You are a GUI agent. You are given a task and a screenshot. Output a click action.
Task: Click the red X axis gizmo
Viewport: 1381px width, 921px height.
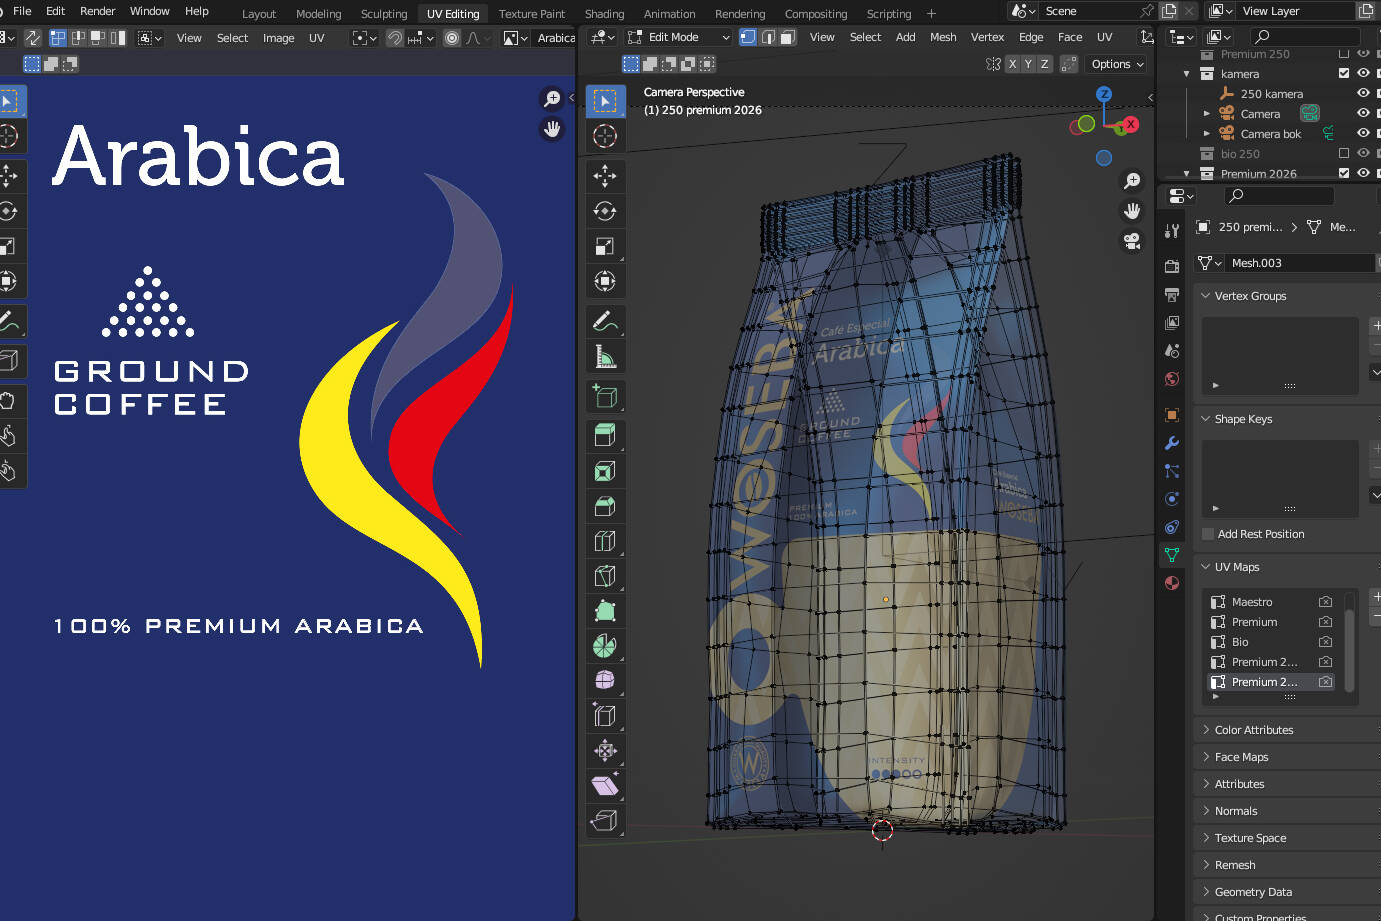(x=1130, y=124)
